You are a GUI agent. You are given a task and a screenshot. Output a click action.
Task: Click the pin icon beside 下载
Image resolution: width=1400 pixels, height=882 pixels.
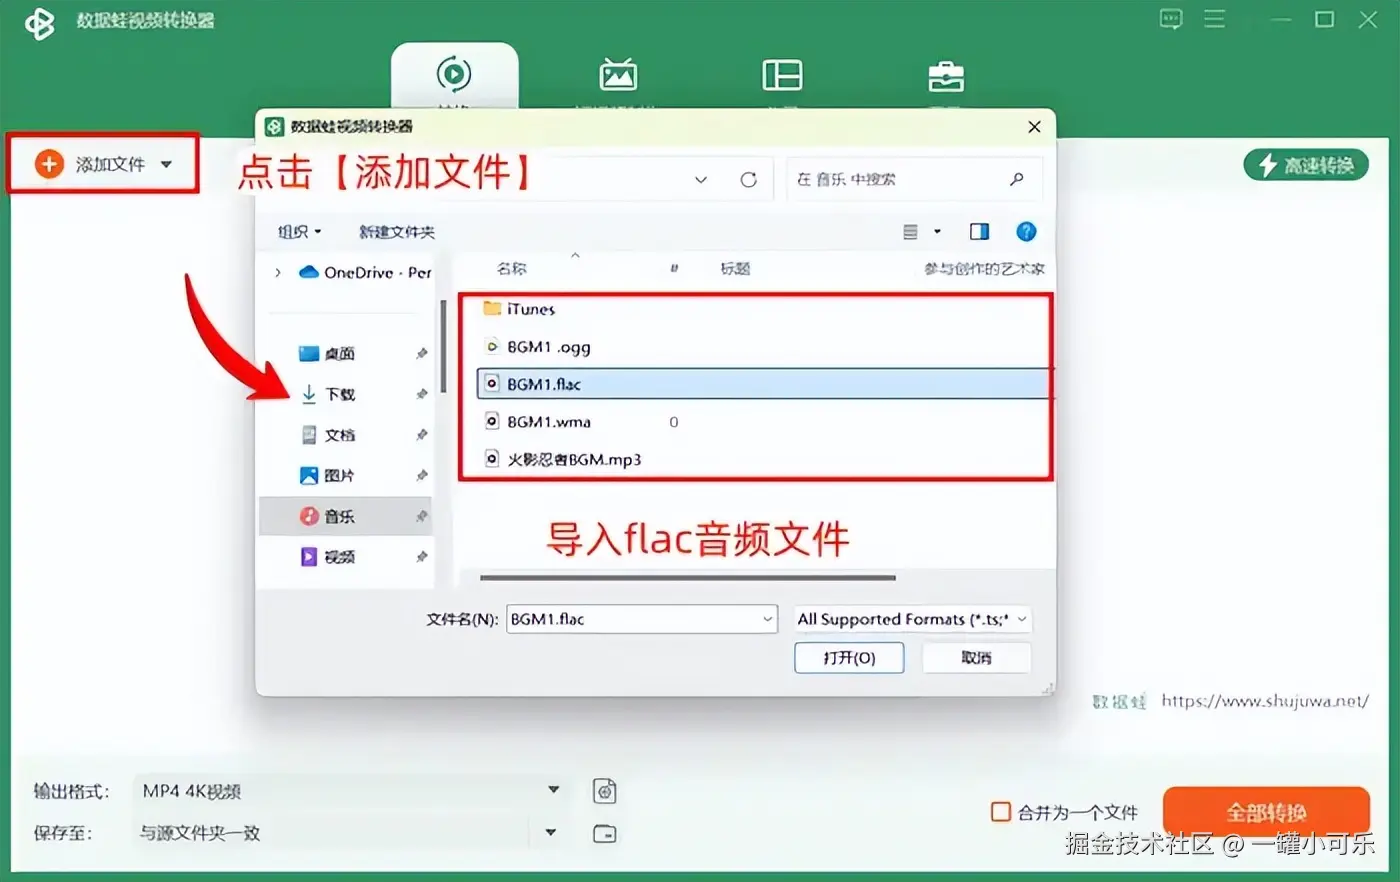(421, 394)
